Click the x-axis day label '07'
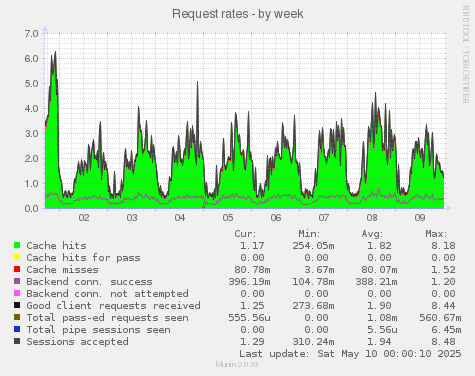Viewport: 475px width, 376px height. pyautogui.click(x=324, y=218)
